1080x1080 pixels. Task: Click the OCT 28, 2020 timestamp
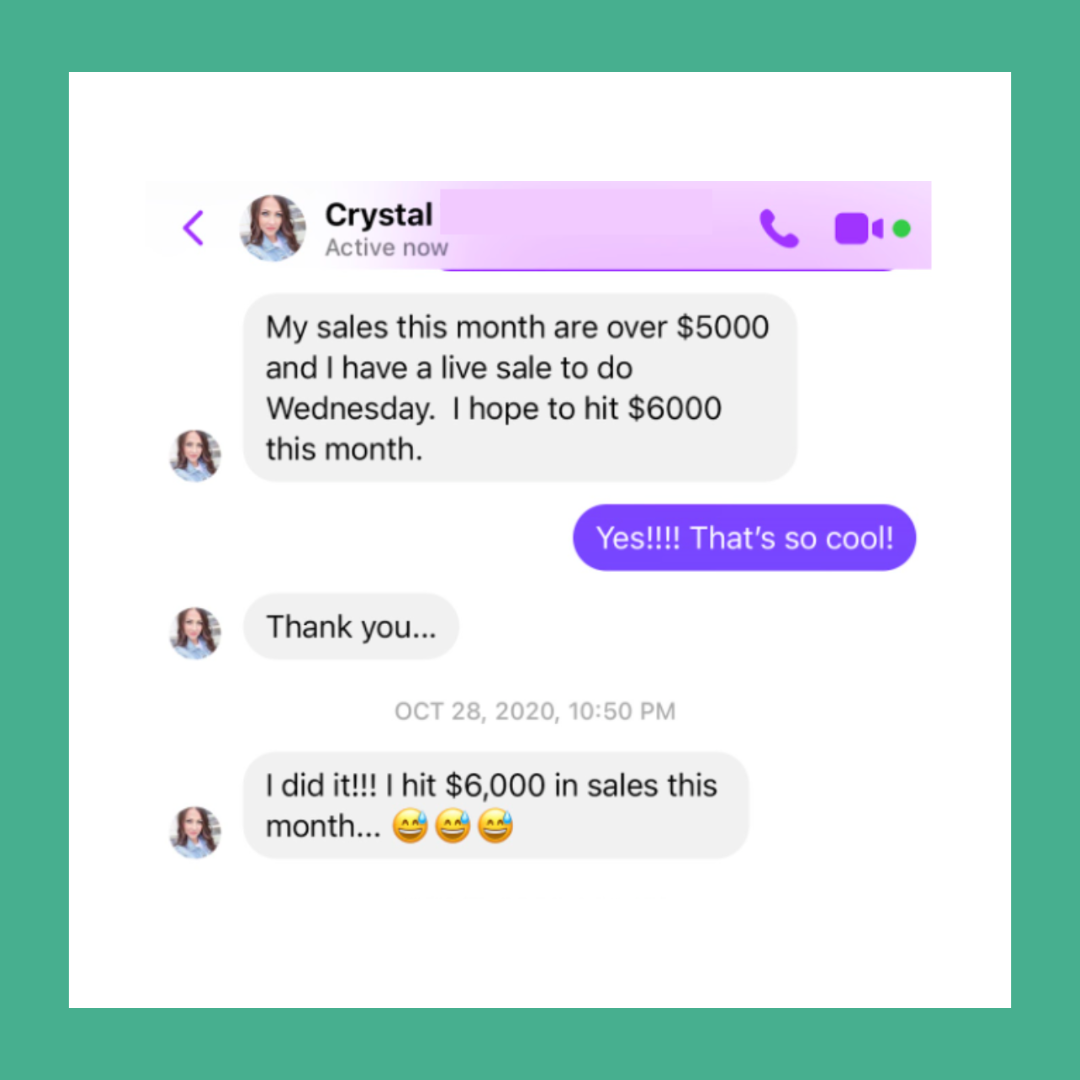535,712
